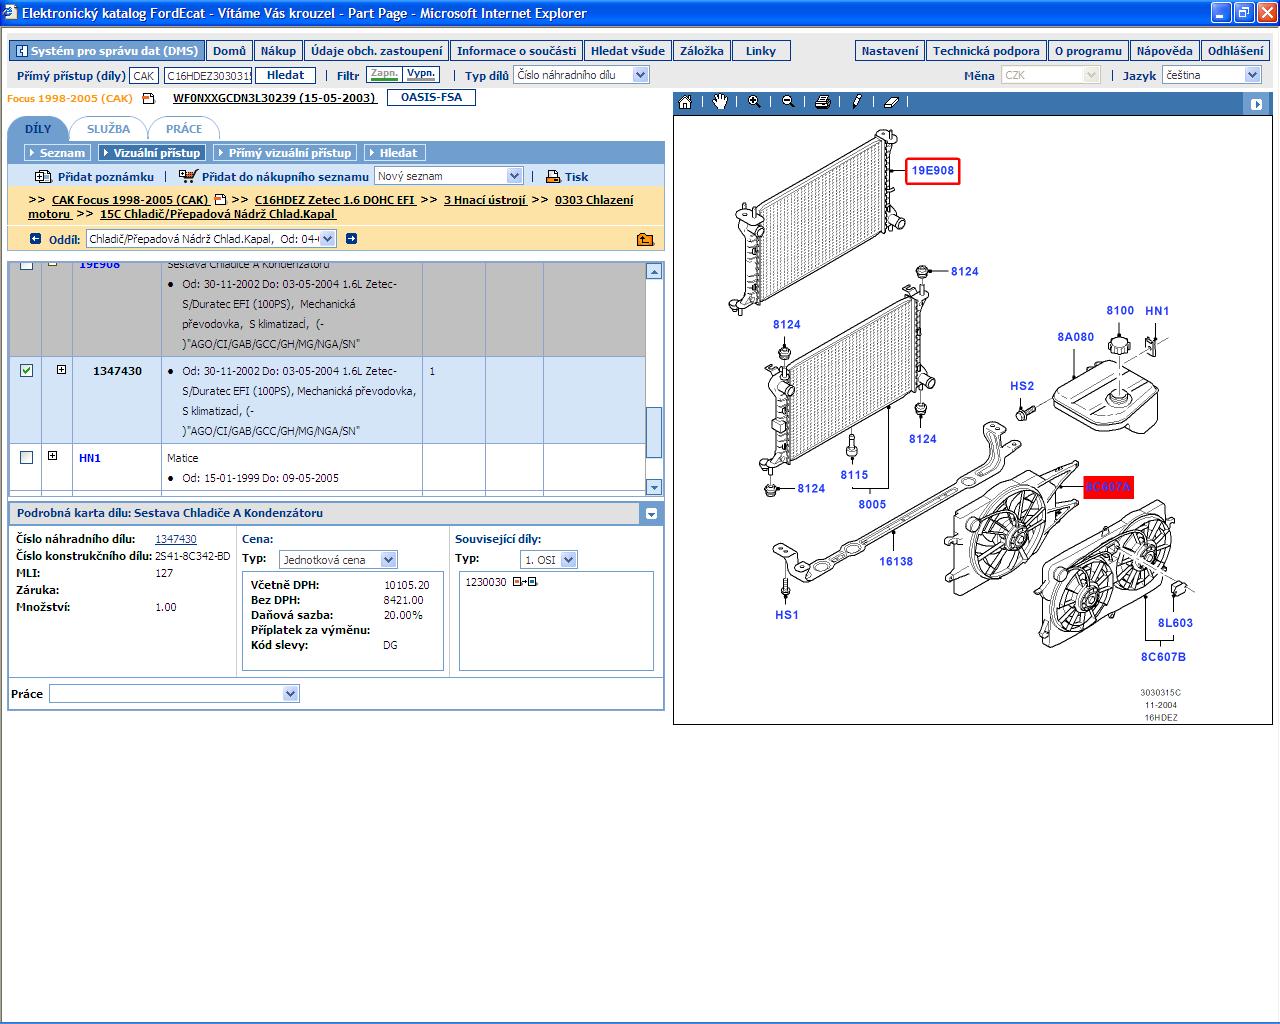Switch to the SLUŽBA tab
1280x1024 pixels.
[x=108, y=129]
